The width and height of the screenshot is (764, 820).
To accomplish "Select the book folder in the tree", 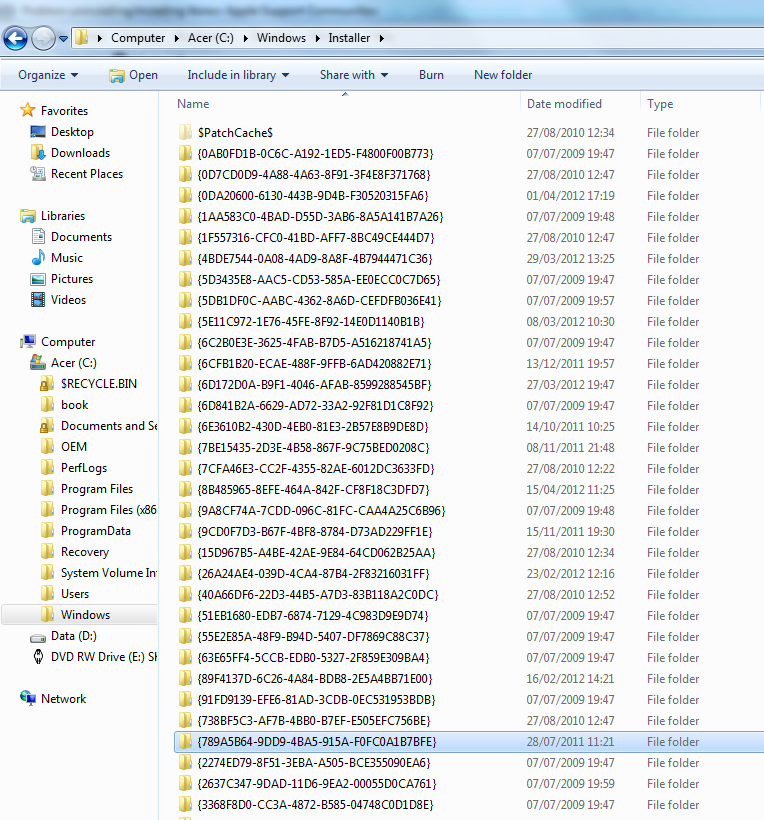I will click(x=74, y=405).
